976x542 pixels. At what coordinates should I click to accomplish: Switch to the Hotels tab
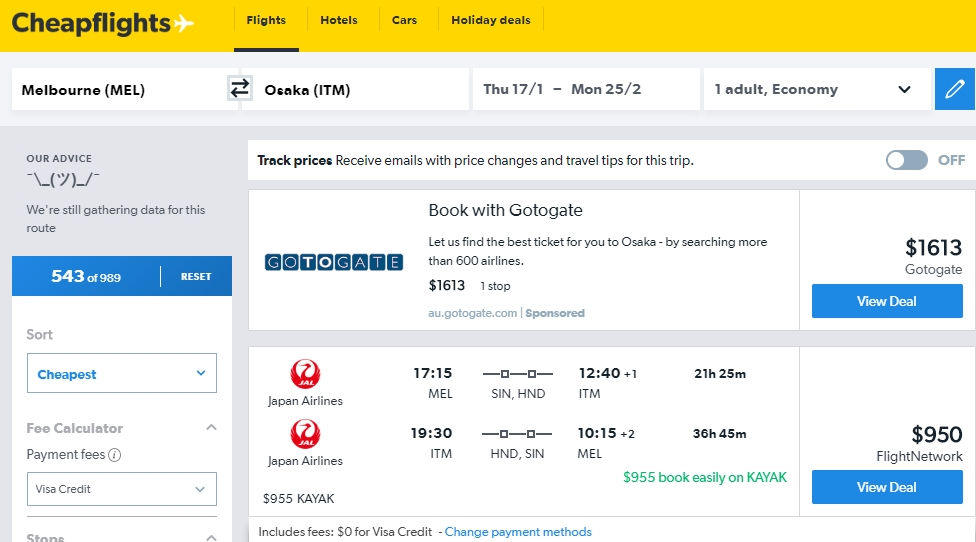tap(339, 20)
